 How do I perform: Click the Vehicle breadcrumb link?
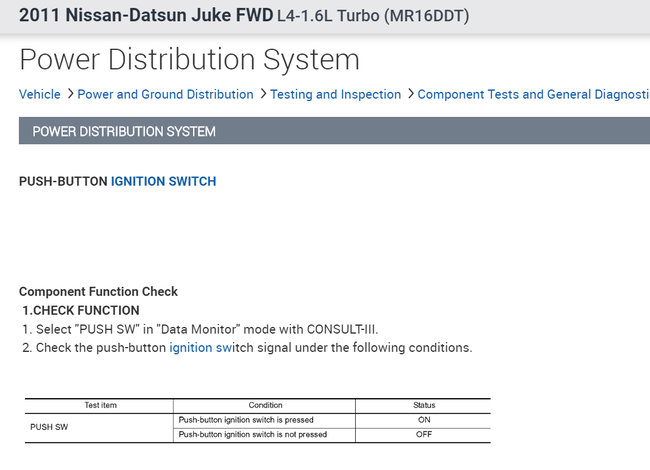40,94
